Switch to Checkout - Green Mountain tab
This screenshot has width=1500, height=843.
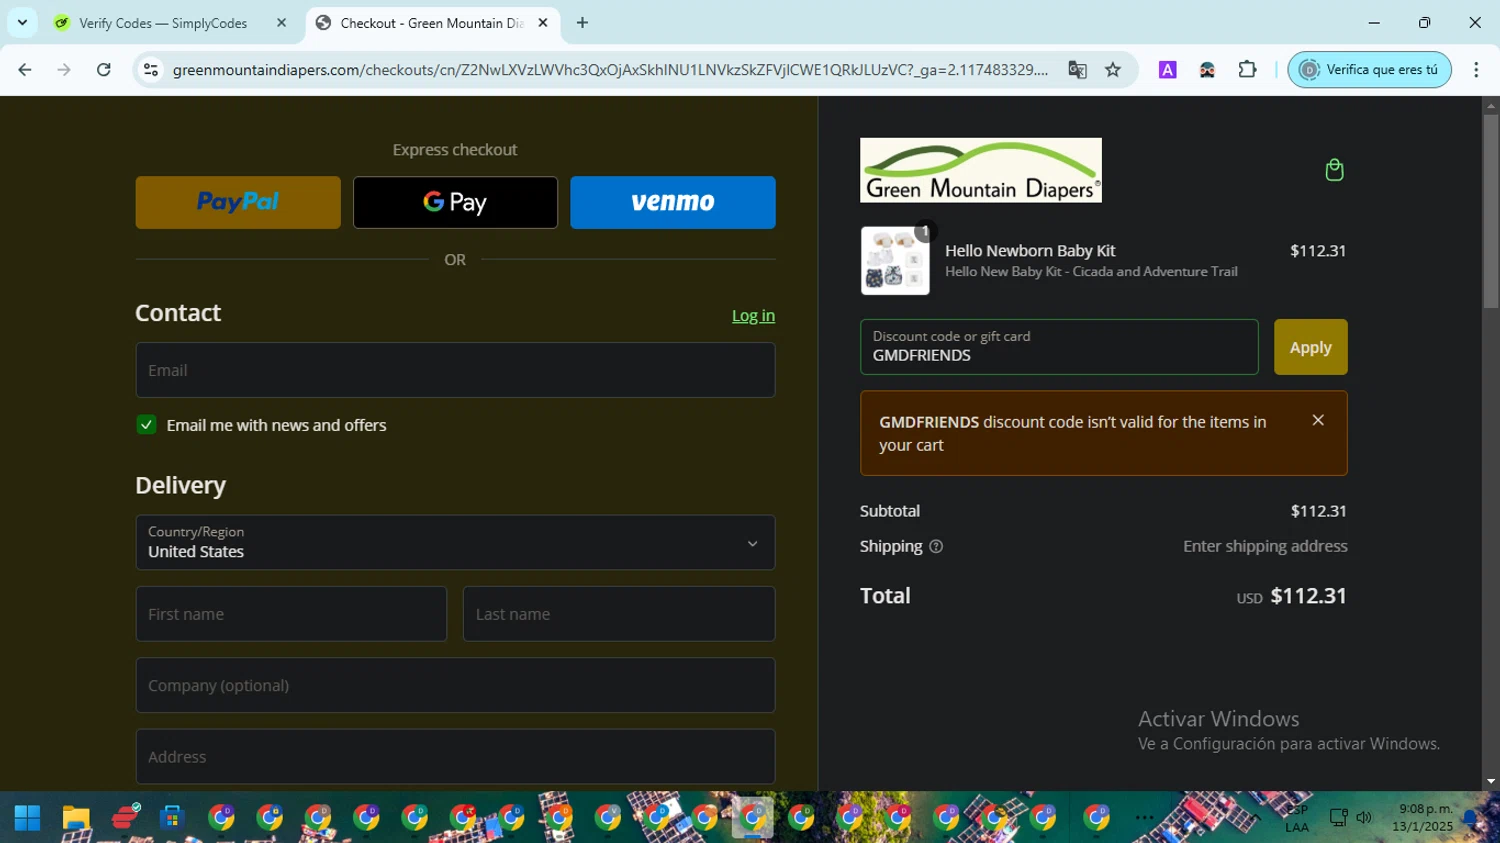(x=433, y=23)
